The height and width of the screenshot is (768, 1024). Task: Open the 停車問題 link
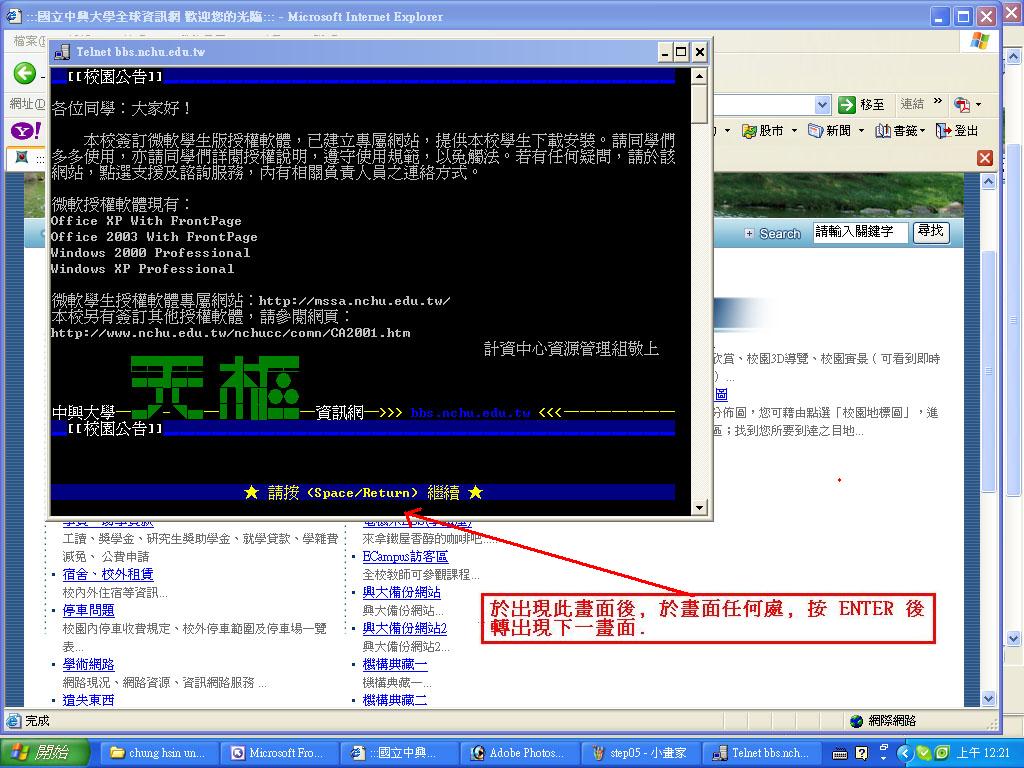[88, 611]
